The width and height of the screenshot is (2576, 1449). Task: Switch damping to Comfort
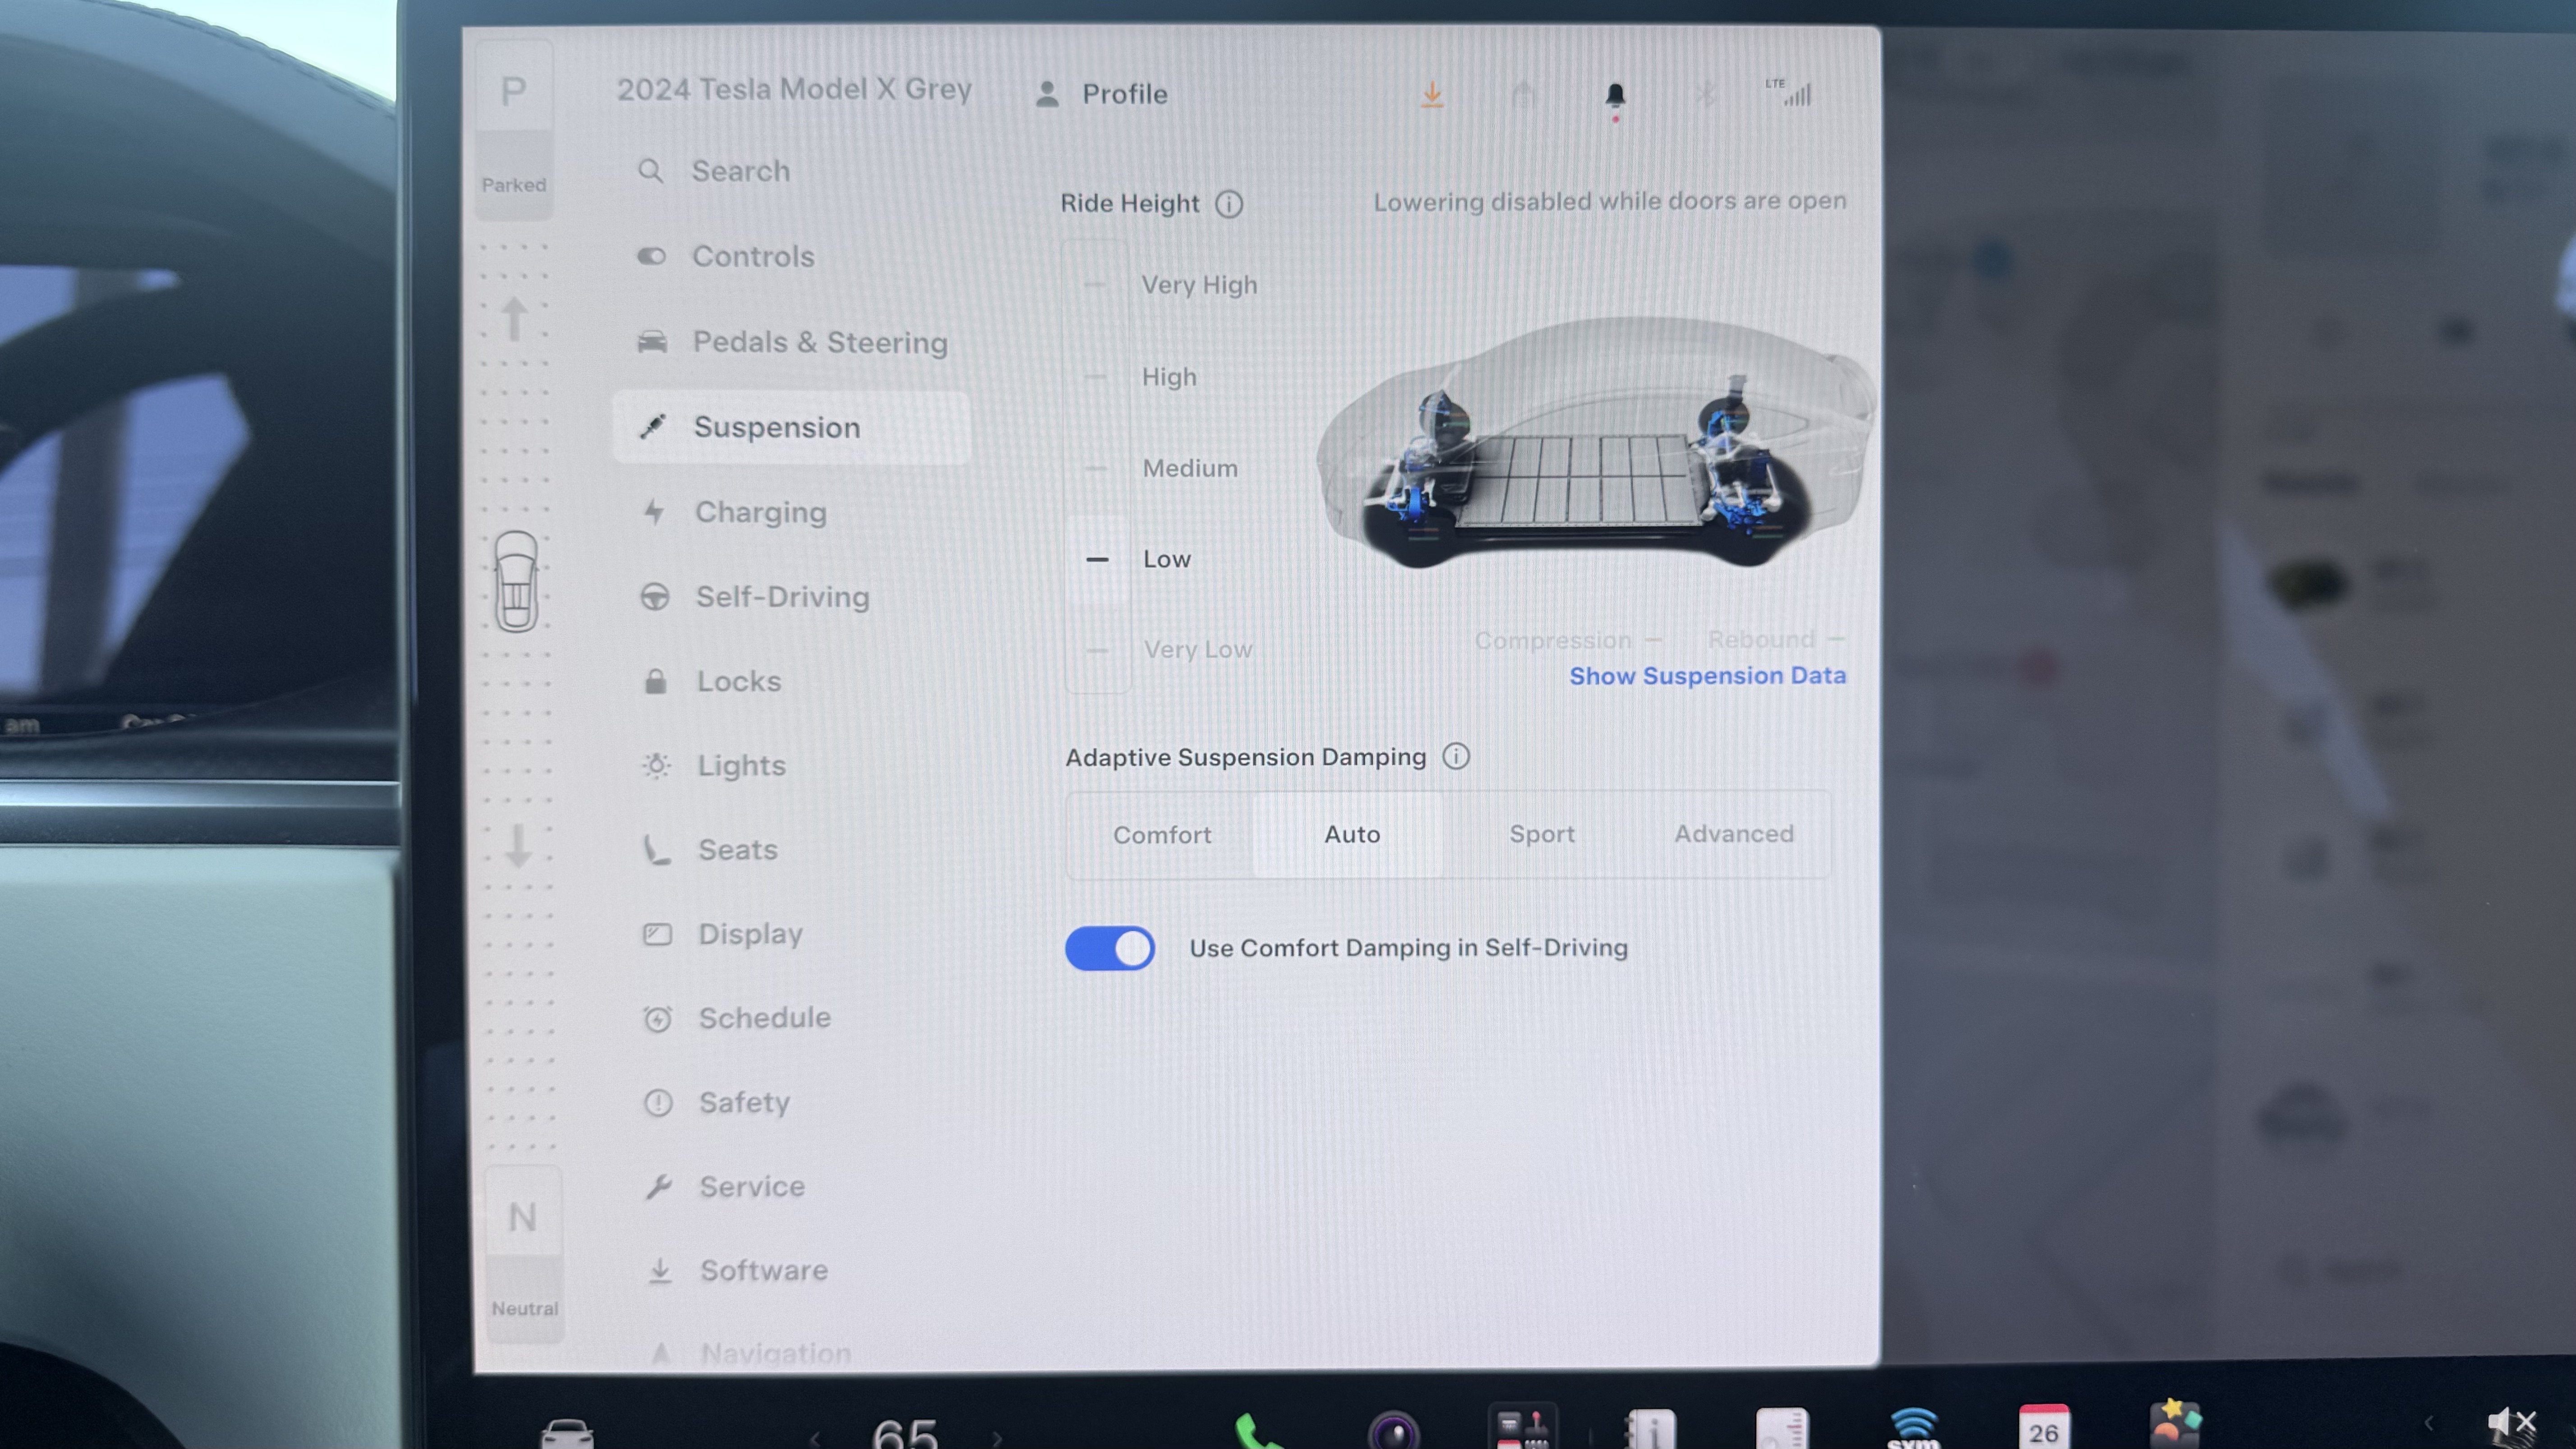[1162, 835]
